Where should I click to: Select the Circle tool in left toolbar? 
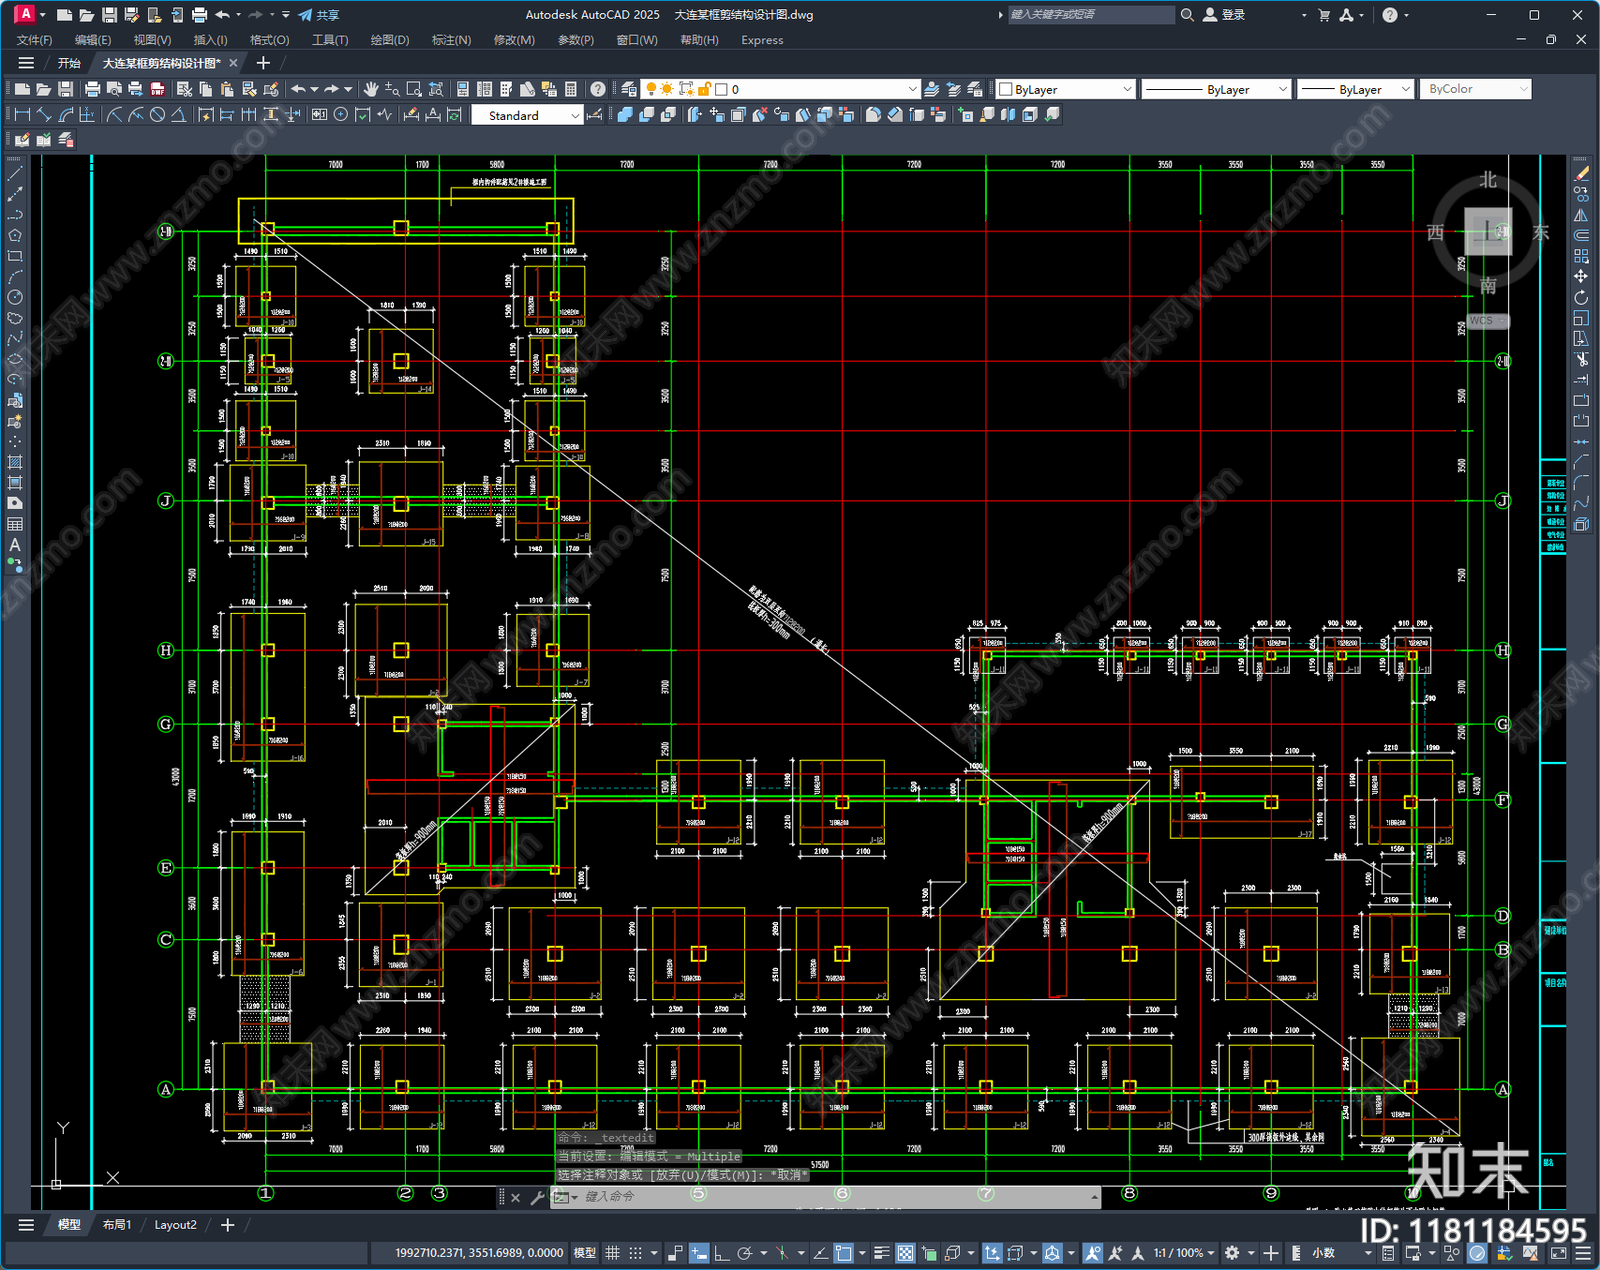coord(15,297)
